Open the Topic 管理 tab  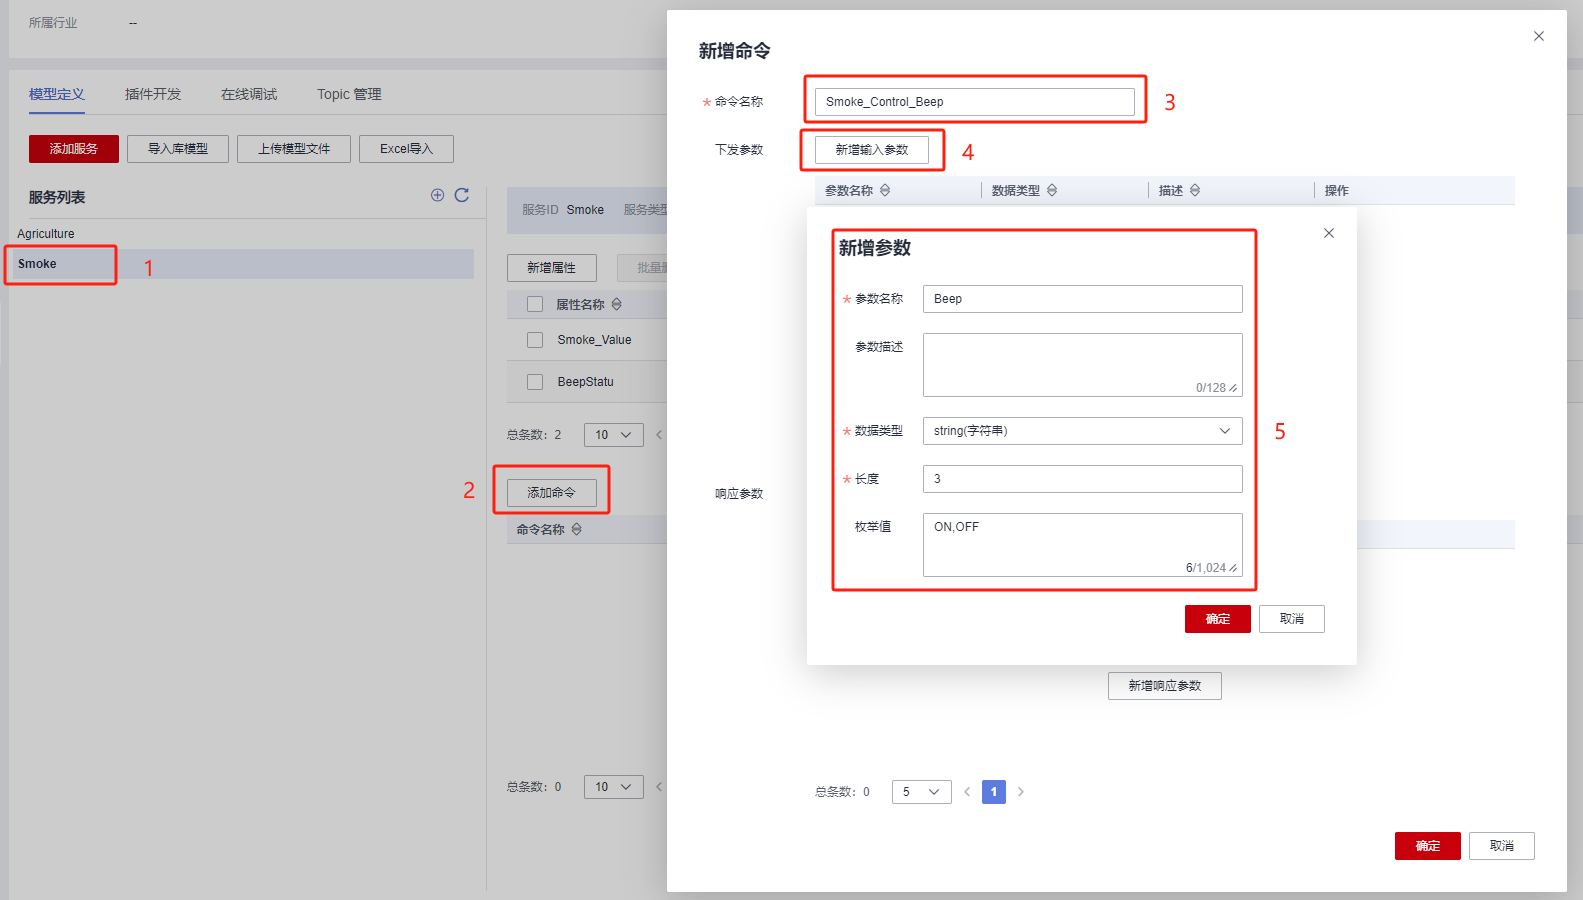click(349, 94)
